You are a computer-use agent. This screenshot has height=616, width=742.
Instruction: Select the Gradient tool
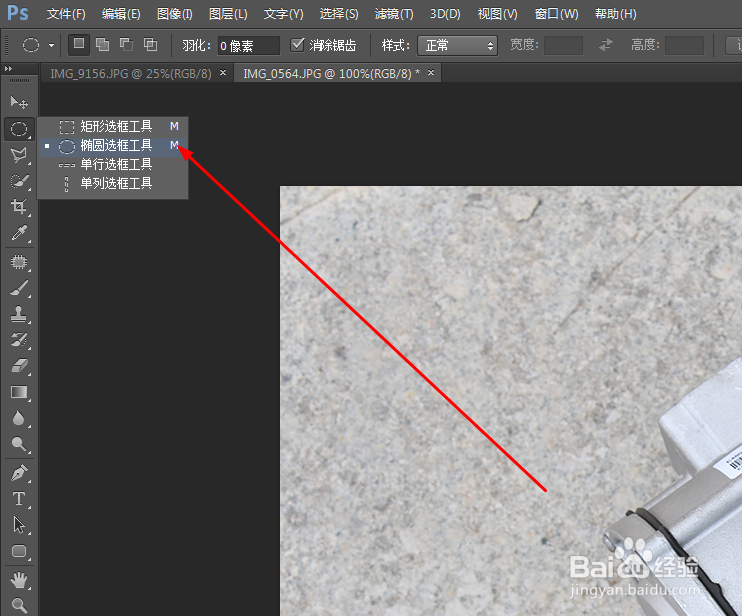(19, 392)
